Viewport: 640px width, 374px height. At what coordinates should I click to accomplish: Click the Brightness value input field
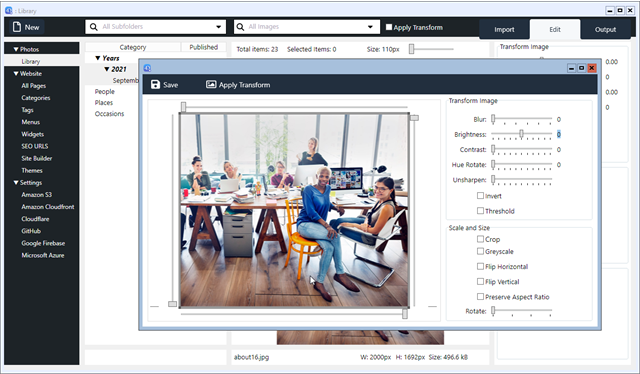click(x=559, y=134)
